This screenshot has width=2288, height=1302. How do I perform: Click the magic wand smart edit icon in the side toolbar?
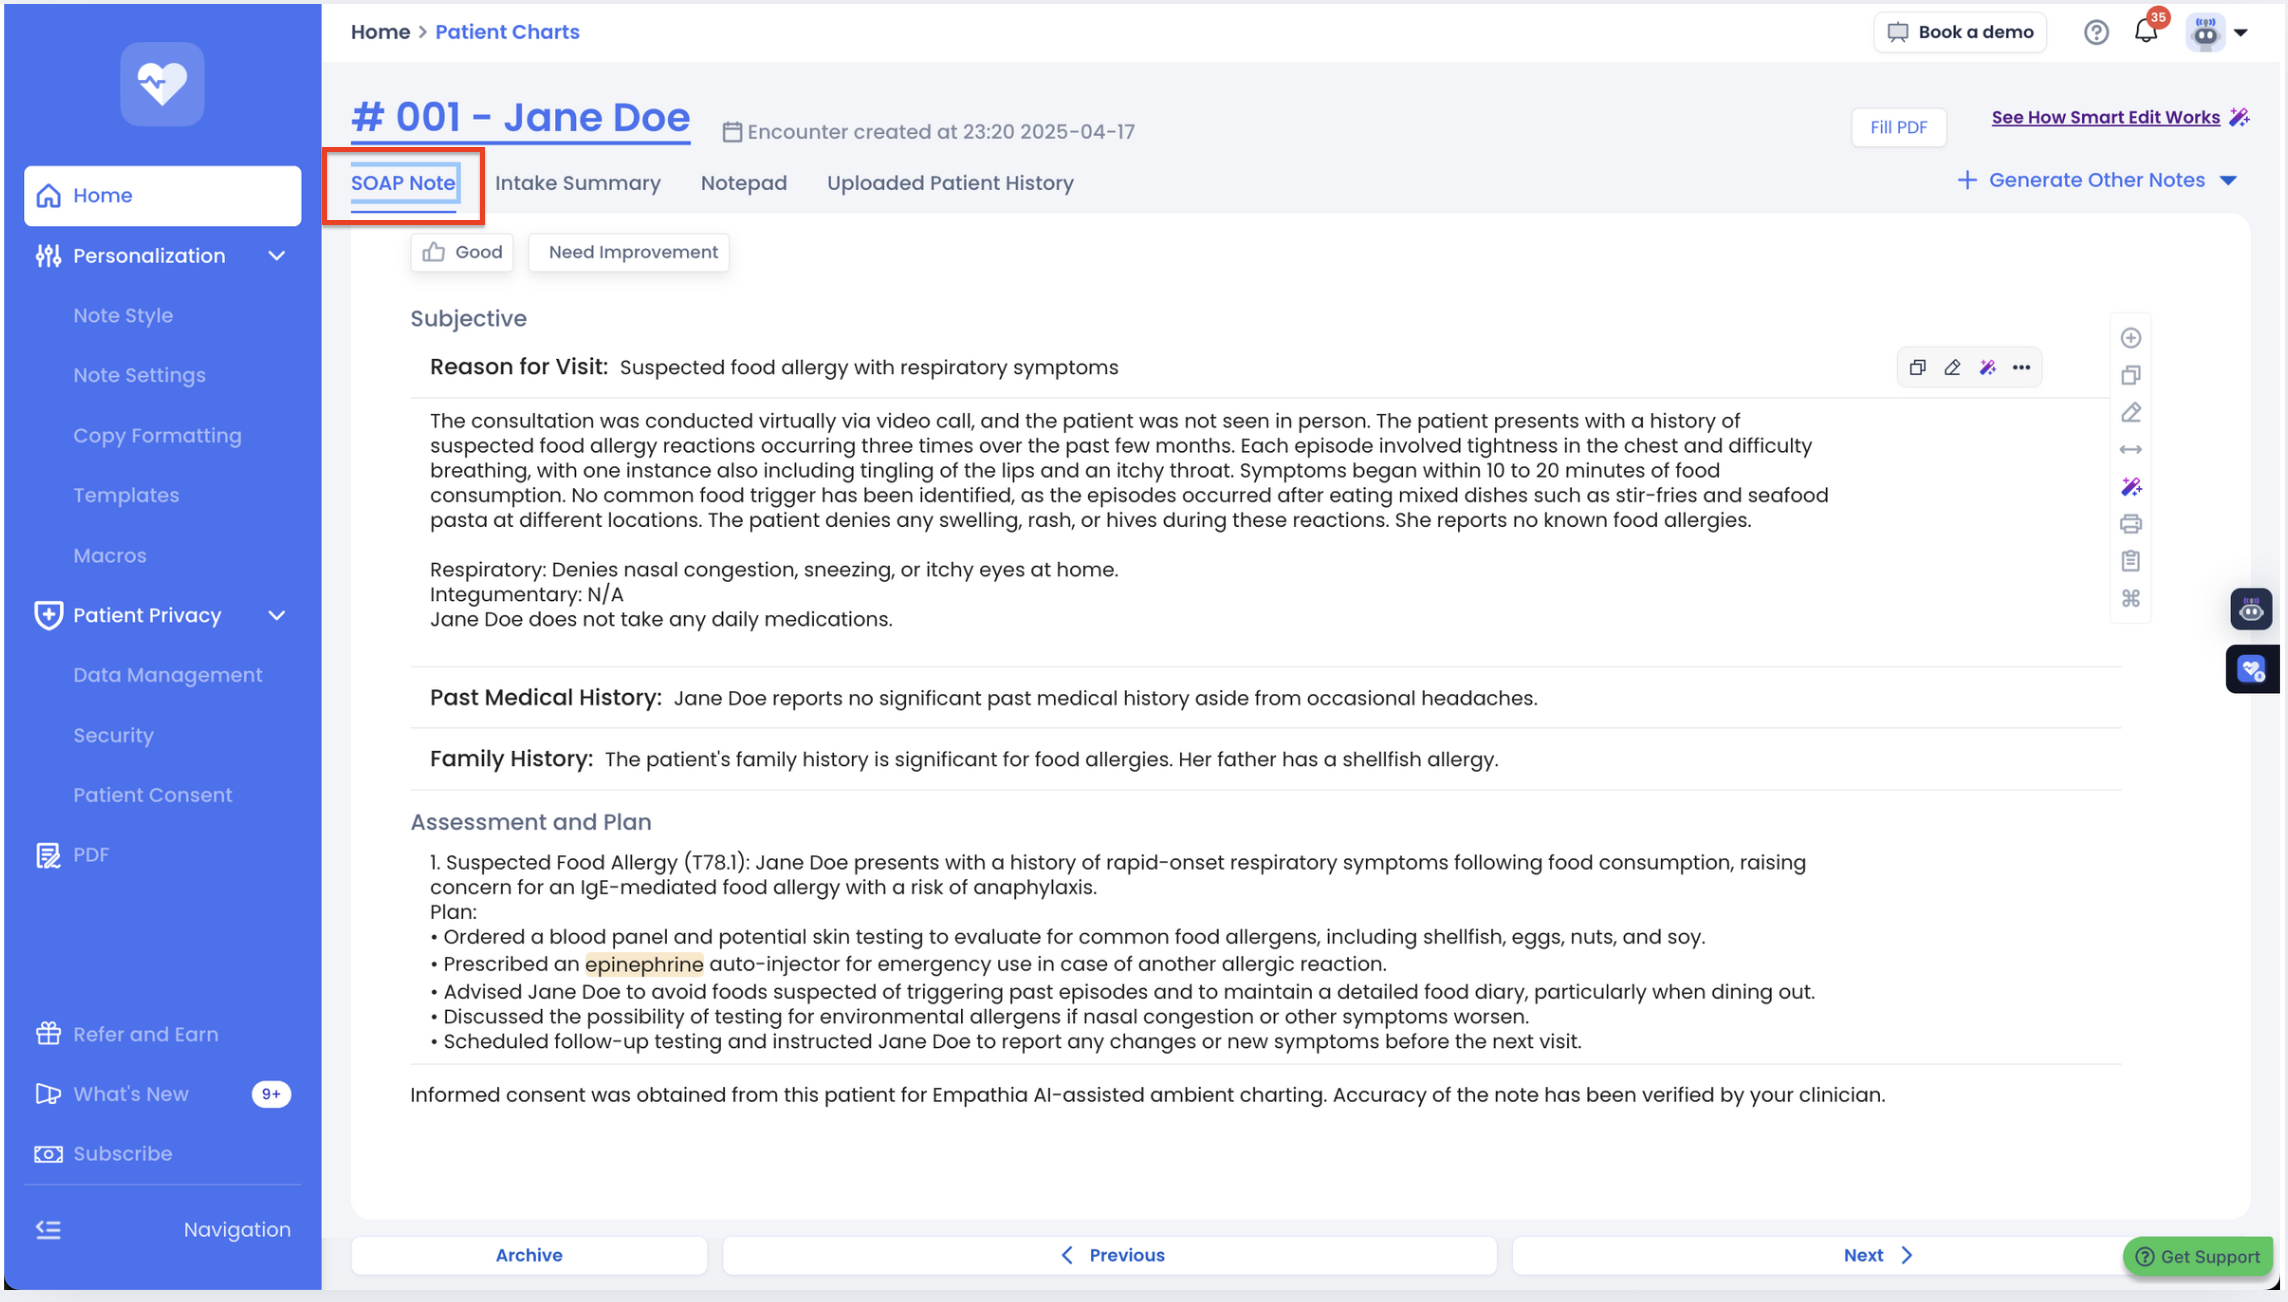point(2130,487)
